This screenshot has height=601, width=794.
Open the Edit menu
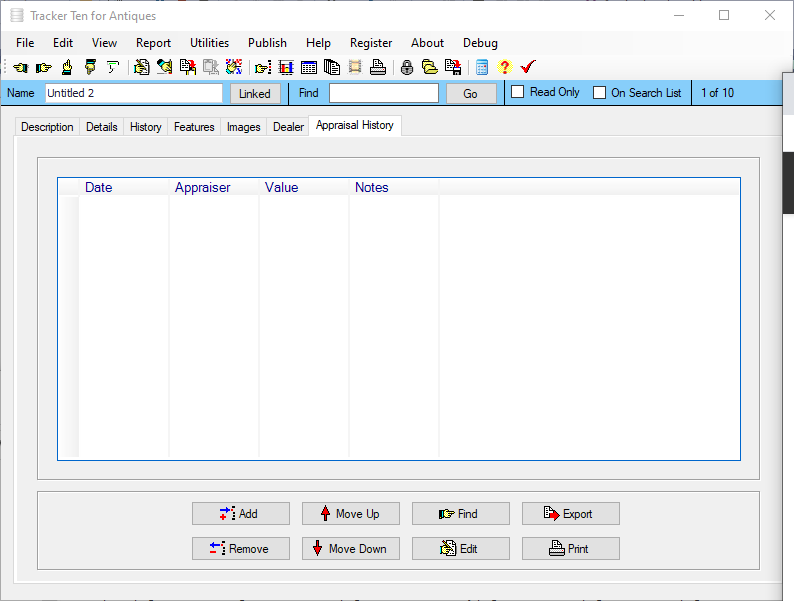(x=63, y=43)
